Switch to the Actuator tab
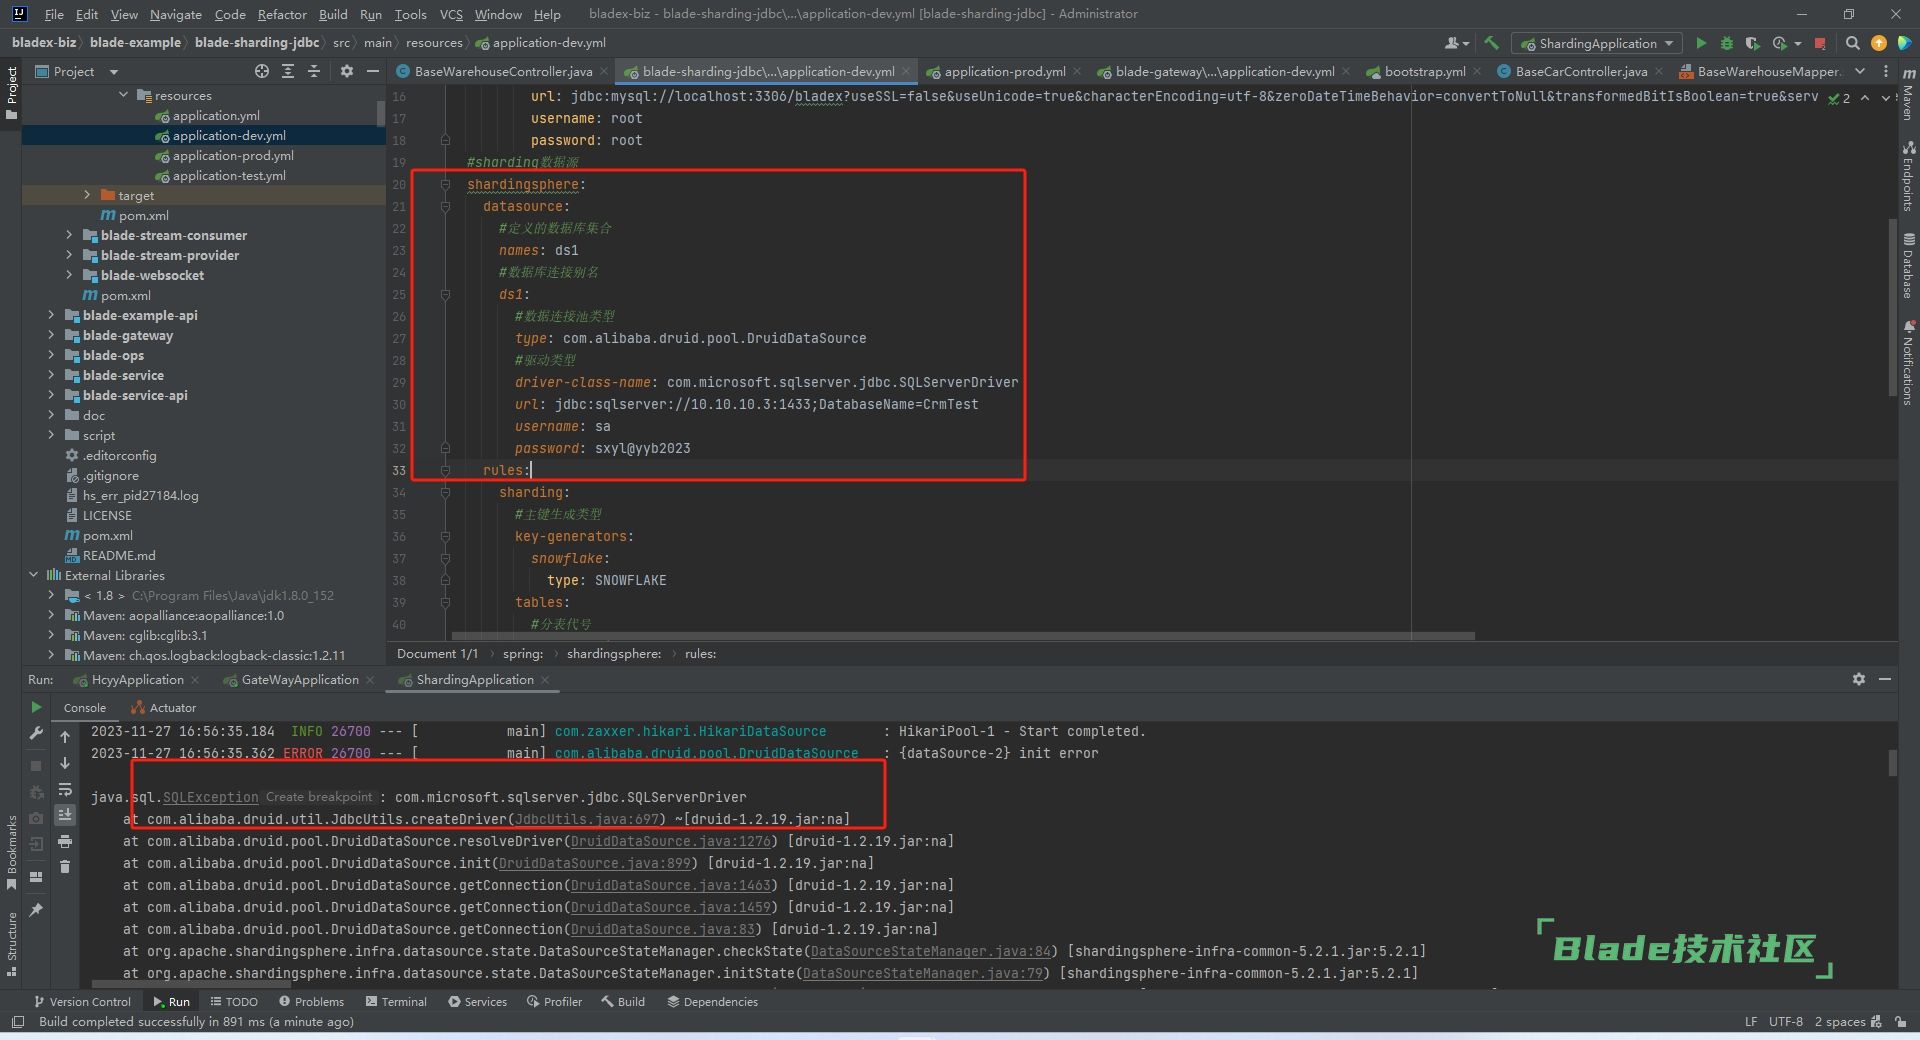The image size is (1920, 1040). pyautogui.click(x=163, y=707)
